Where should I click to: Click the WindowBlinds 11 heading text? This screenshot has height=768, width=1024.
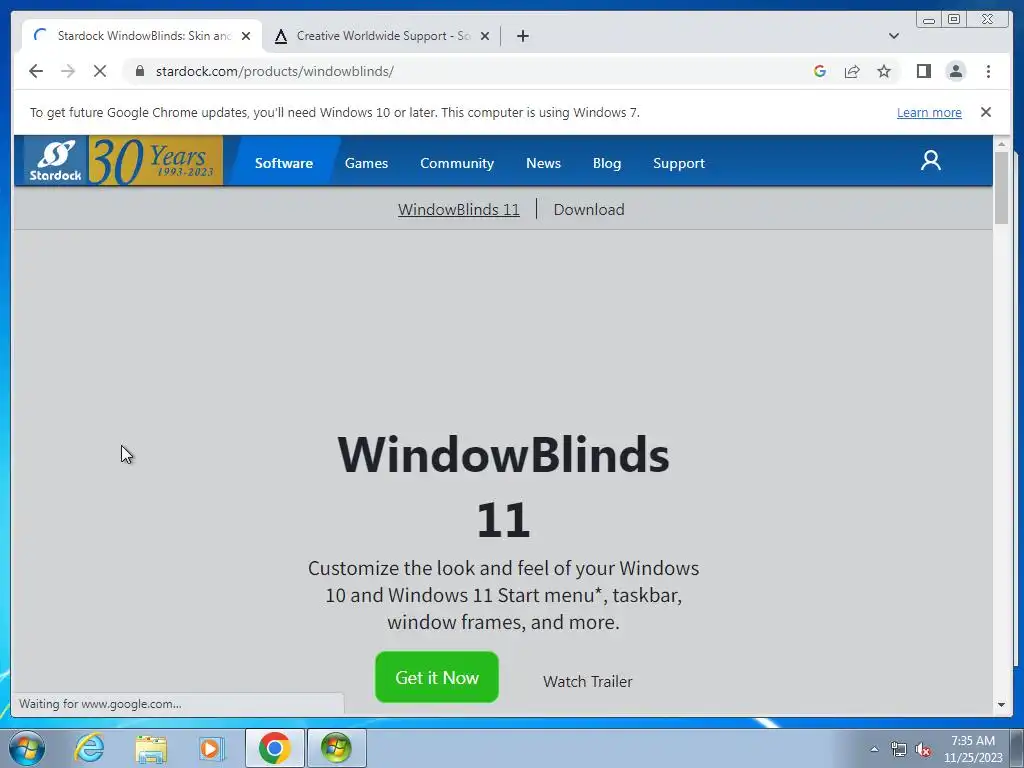(504, 487)
